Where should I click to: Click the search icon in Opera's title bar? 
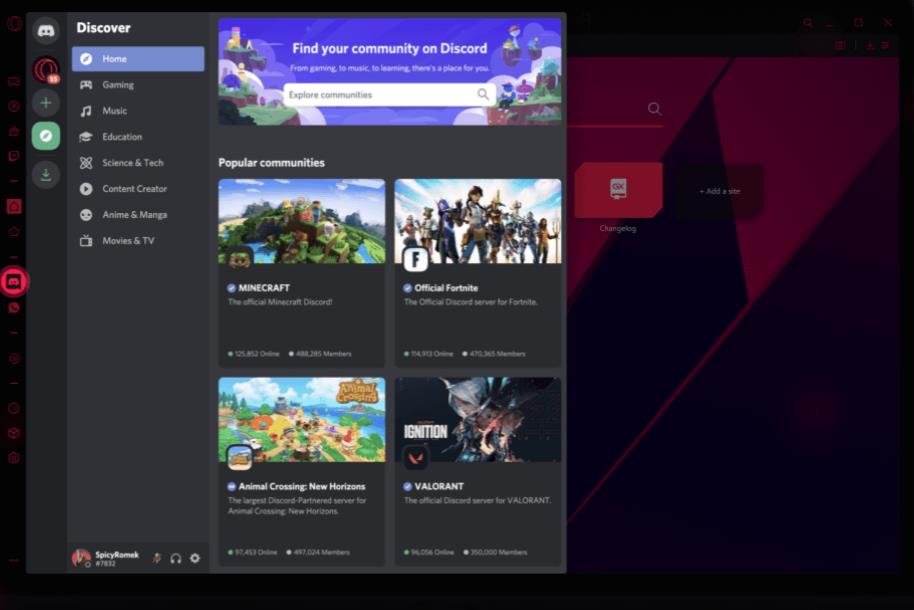pyautogui.click(x=807, y=23)
